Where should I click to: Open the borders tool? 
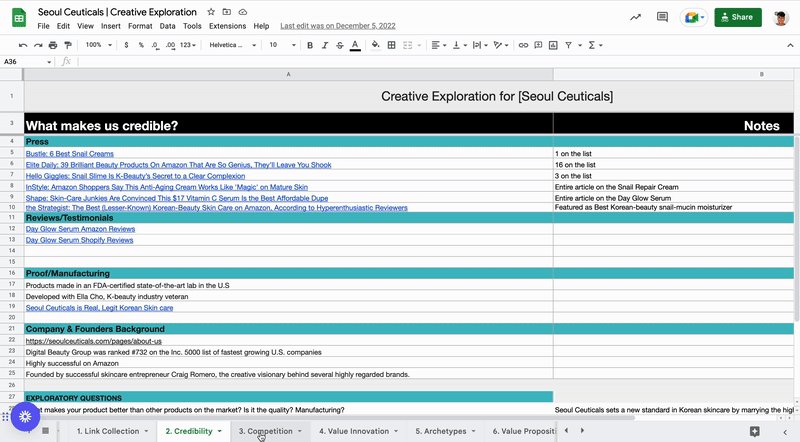pos(391,45)
